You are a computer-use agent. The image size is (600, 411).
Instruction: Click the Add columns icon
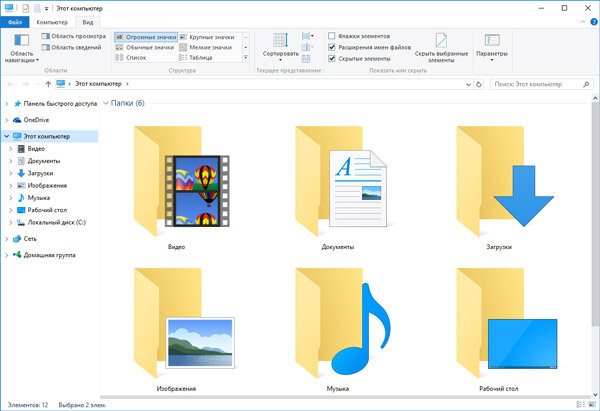[x=307, y=47]
